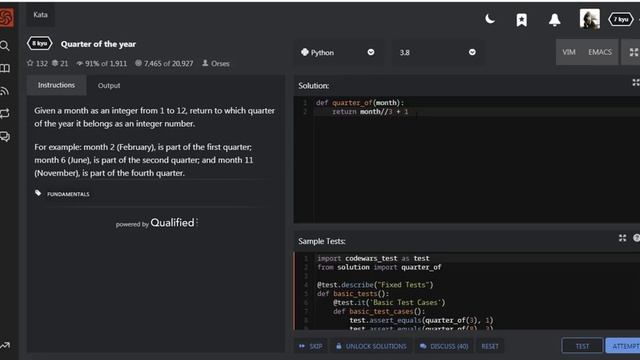Click the collections icon with 21 count
Viewport: 640px width, 360px height.
pyautogui.click(x=55, y=63)
